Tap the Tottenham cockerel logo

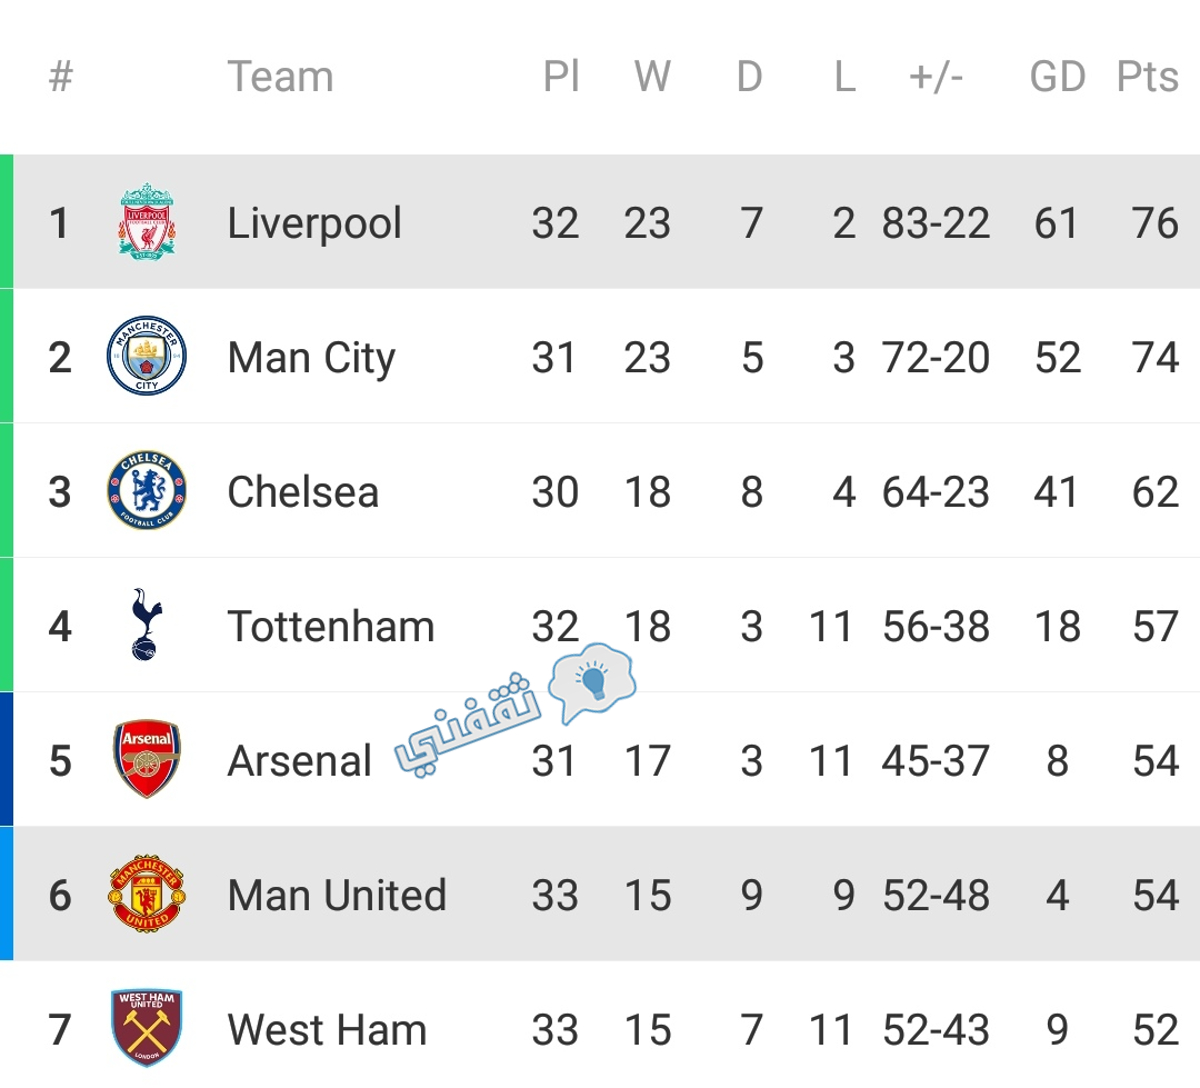click(x=146, y=625)
